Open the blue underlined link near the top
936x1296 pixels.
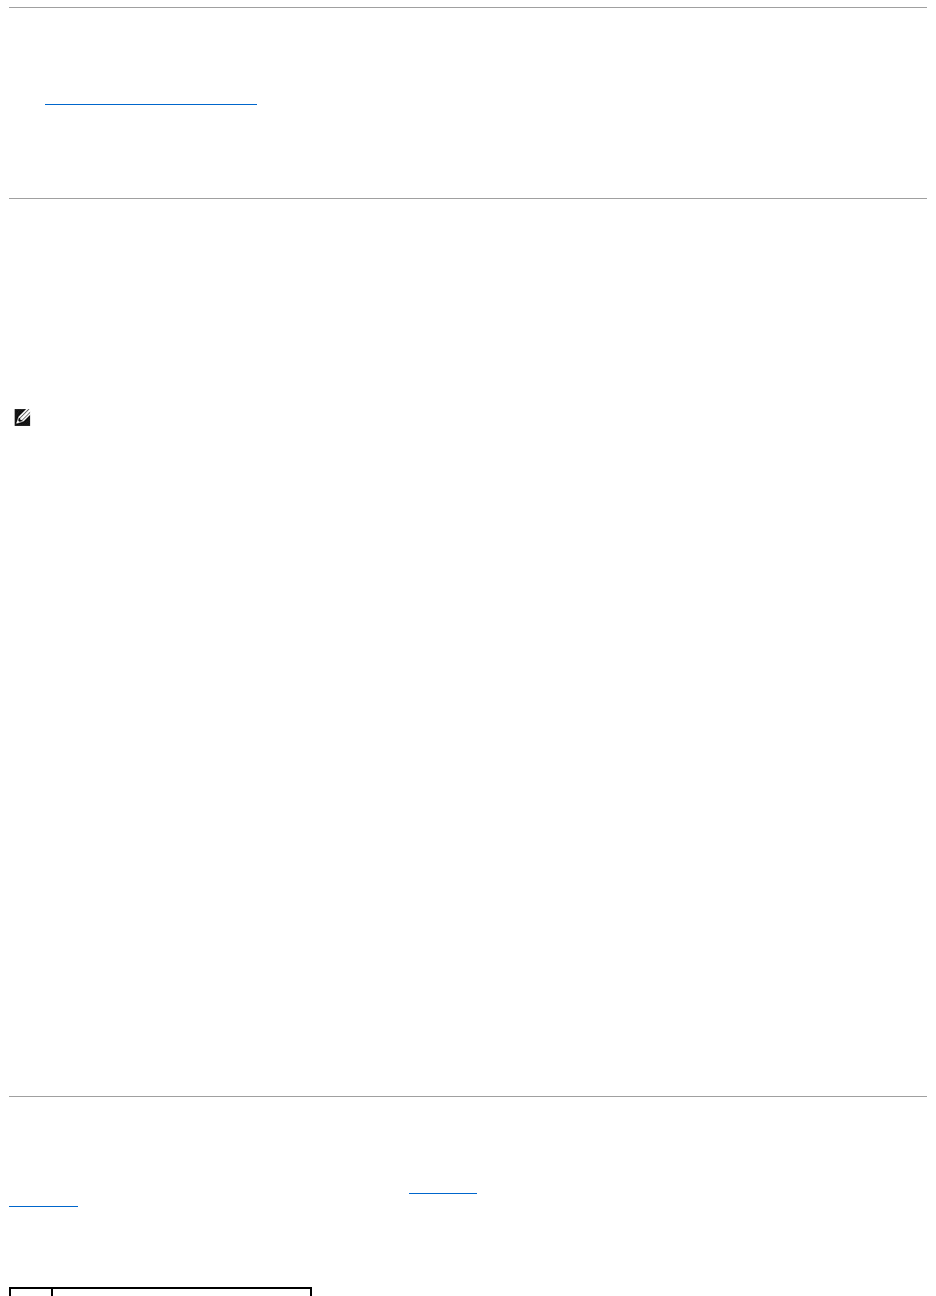151,101
